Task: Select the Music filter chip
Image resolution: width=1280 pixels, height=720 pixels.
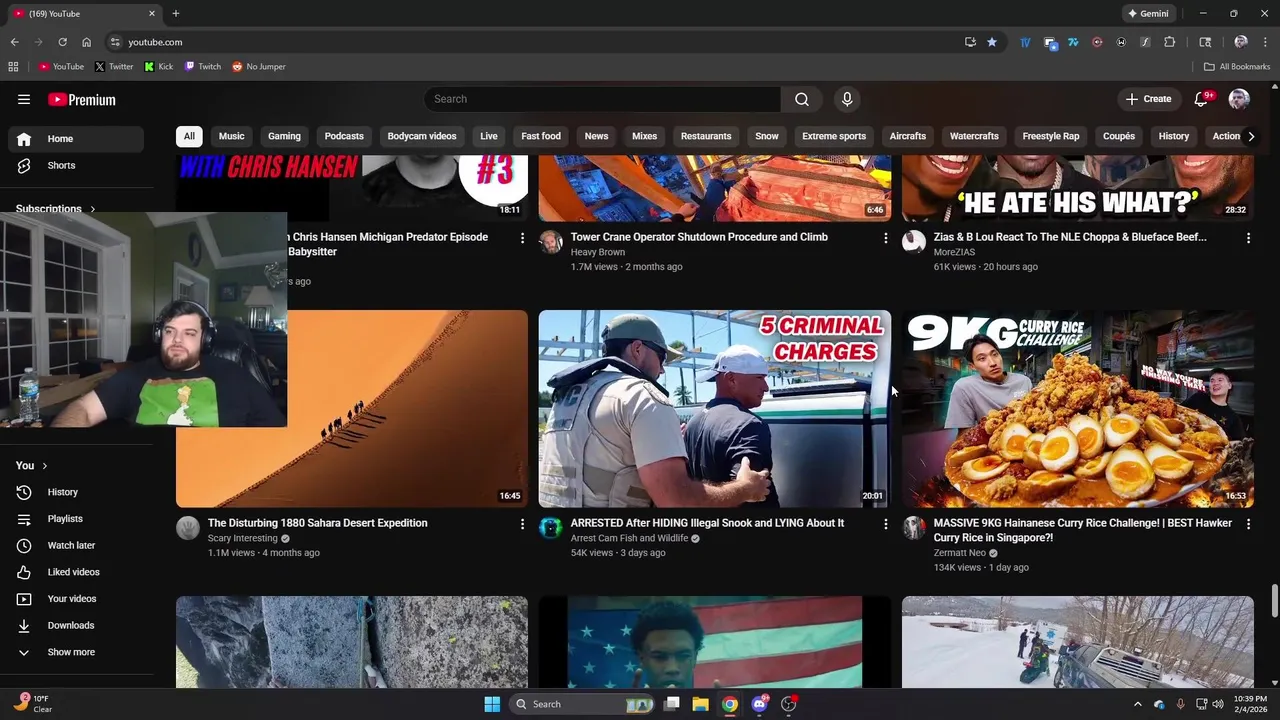Action: click(231, 136)
